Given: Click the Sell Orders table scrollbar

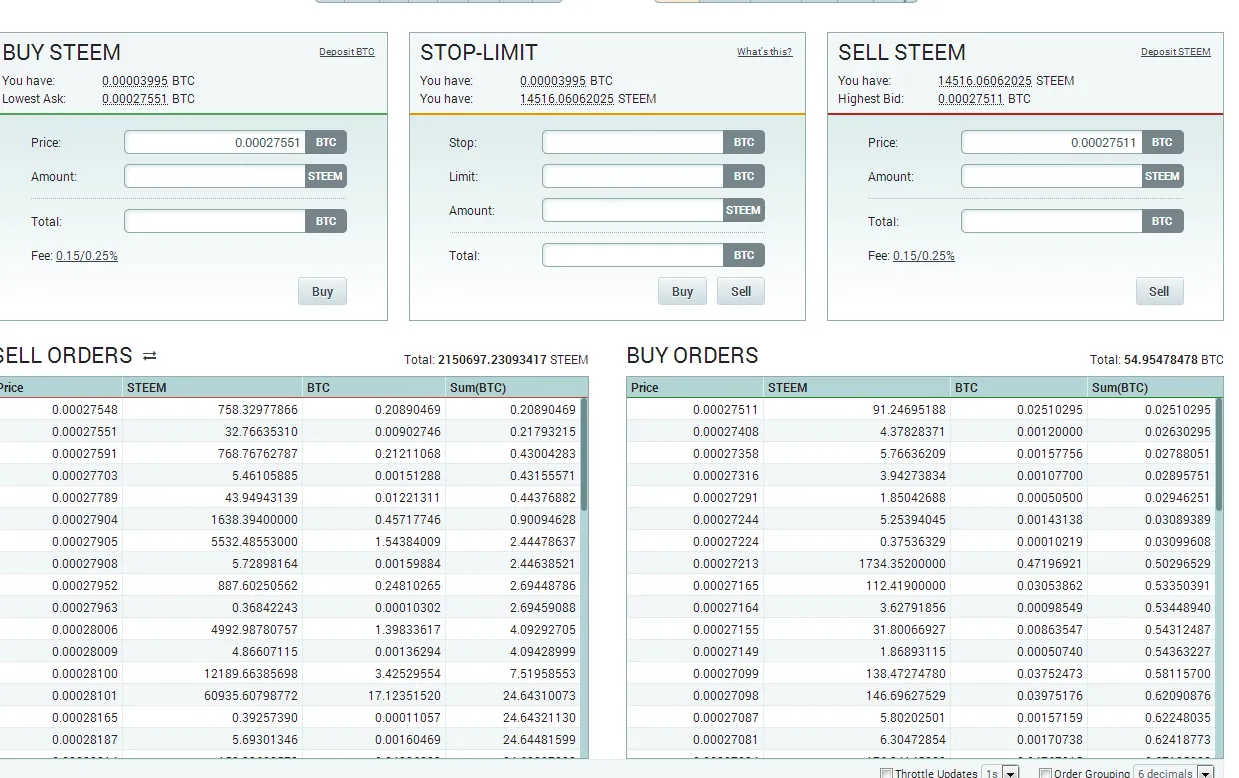Looking at the screenshot, I should pos(584,455).
